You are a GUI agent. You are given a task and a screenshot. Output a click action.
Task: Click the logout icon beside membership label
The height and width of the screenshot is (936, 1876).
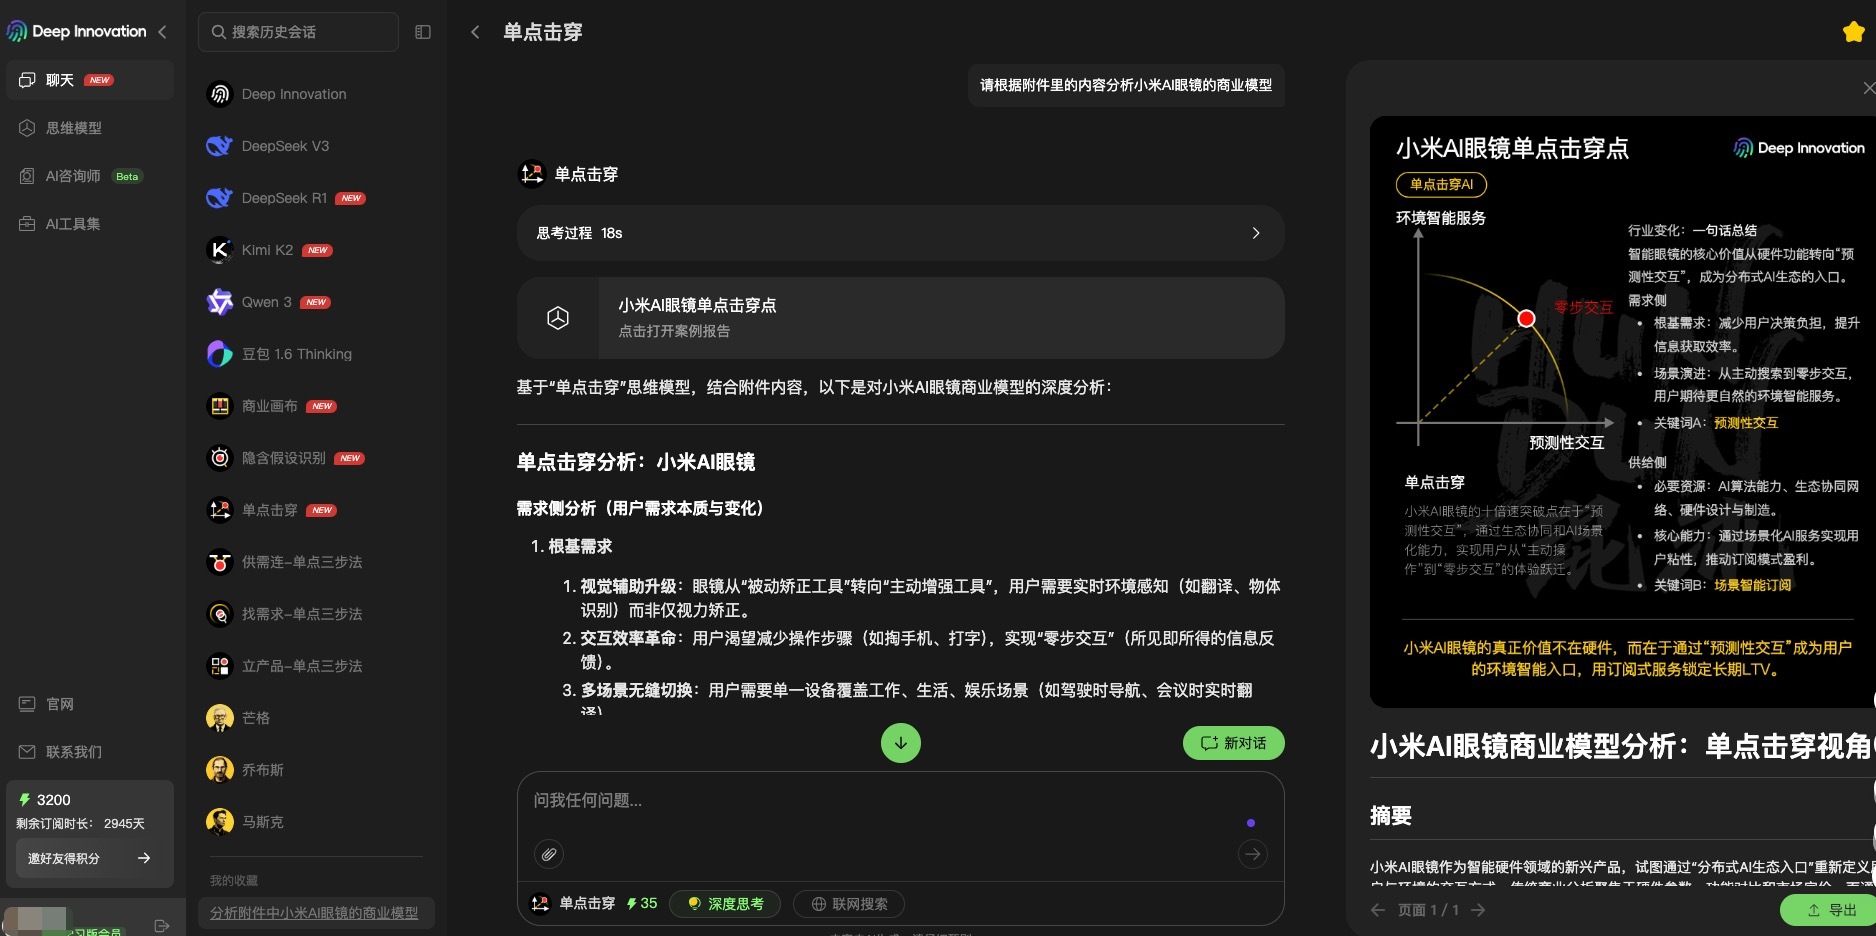coord(162,926)
